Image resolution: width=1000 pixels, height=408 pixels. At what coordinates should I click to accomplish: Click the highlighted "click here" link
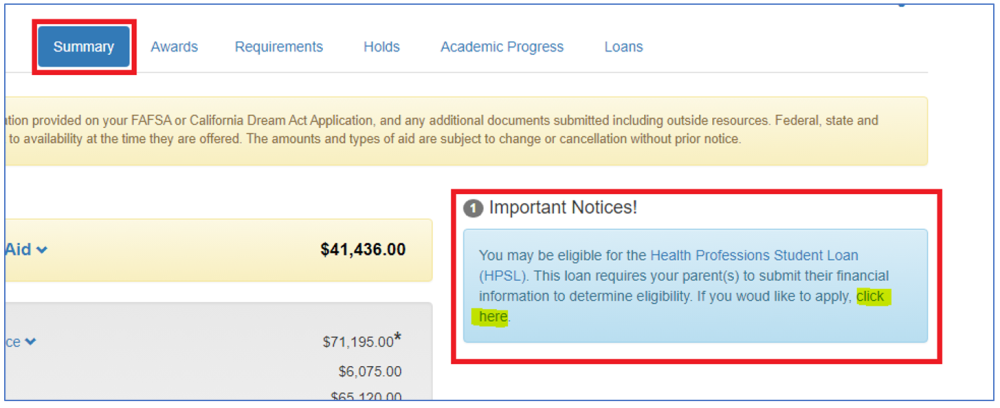click(x=872, y=297)
